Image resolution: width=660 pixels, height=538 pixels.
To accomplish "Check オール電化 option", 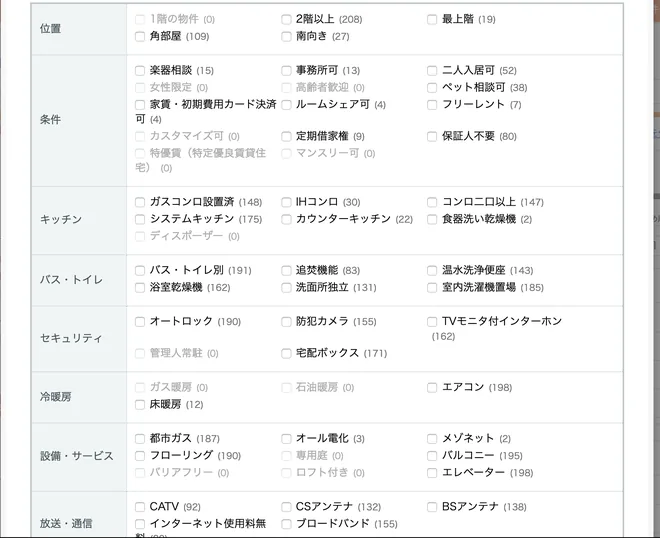I will point(286,439).
